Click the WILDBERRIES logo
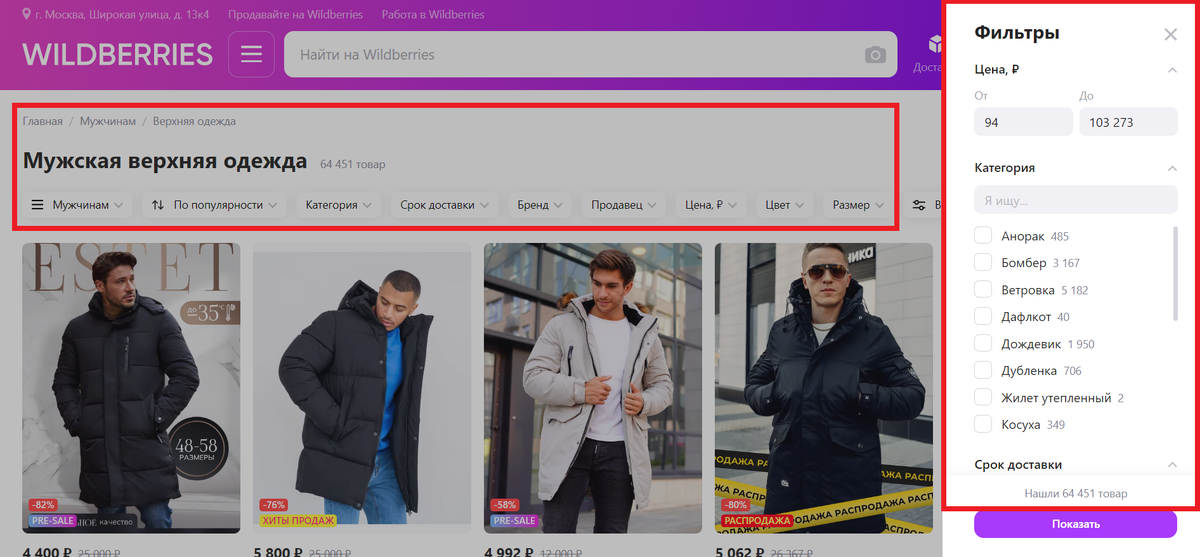This screenshot has height=557, width=1200. pyautogui.click(x=117, y=54)
